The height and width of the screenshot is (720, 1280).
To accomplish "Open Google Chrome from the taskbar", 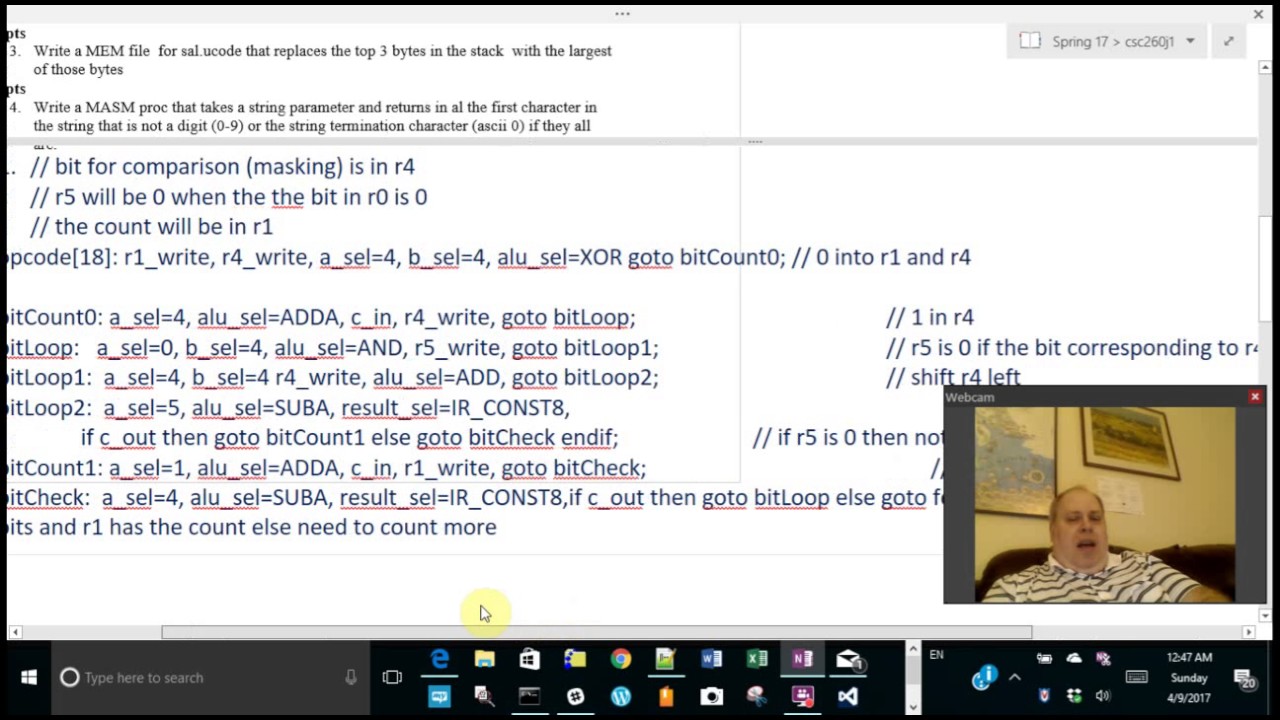I will point(621,659).
